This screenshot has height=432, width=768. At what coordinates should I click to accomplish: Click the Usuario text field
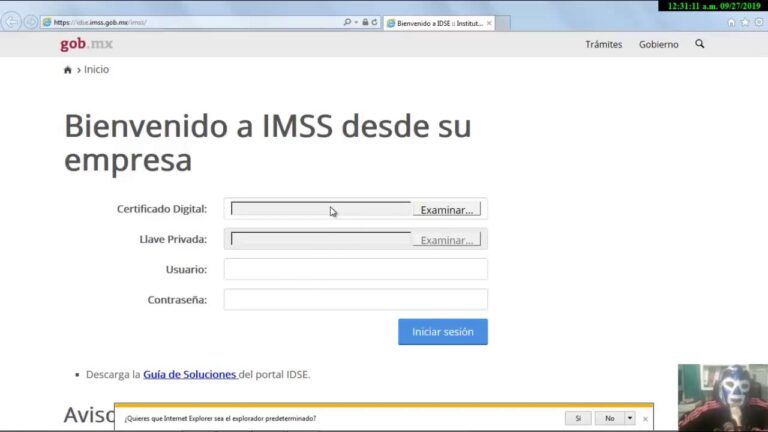pyautogui.click(x=355, y=269)
